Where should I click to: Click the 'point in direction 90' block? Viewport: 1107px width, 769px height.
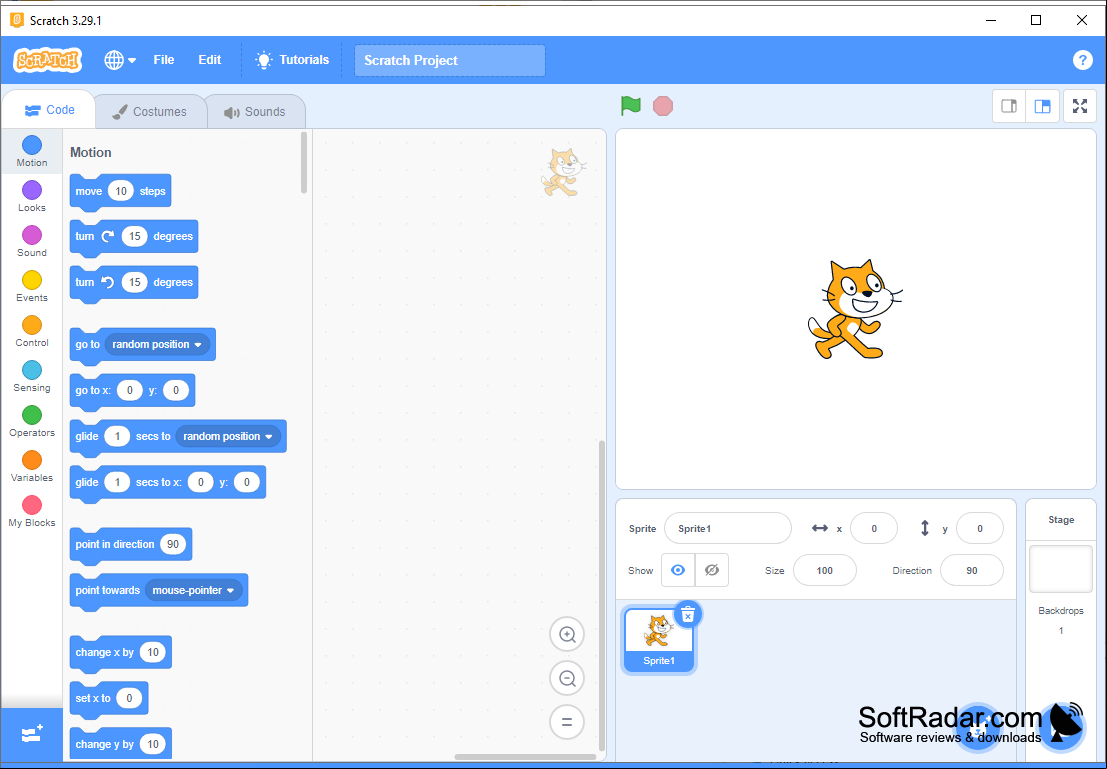pyautogui.click(x=131, y=544)
